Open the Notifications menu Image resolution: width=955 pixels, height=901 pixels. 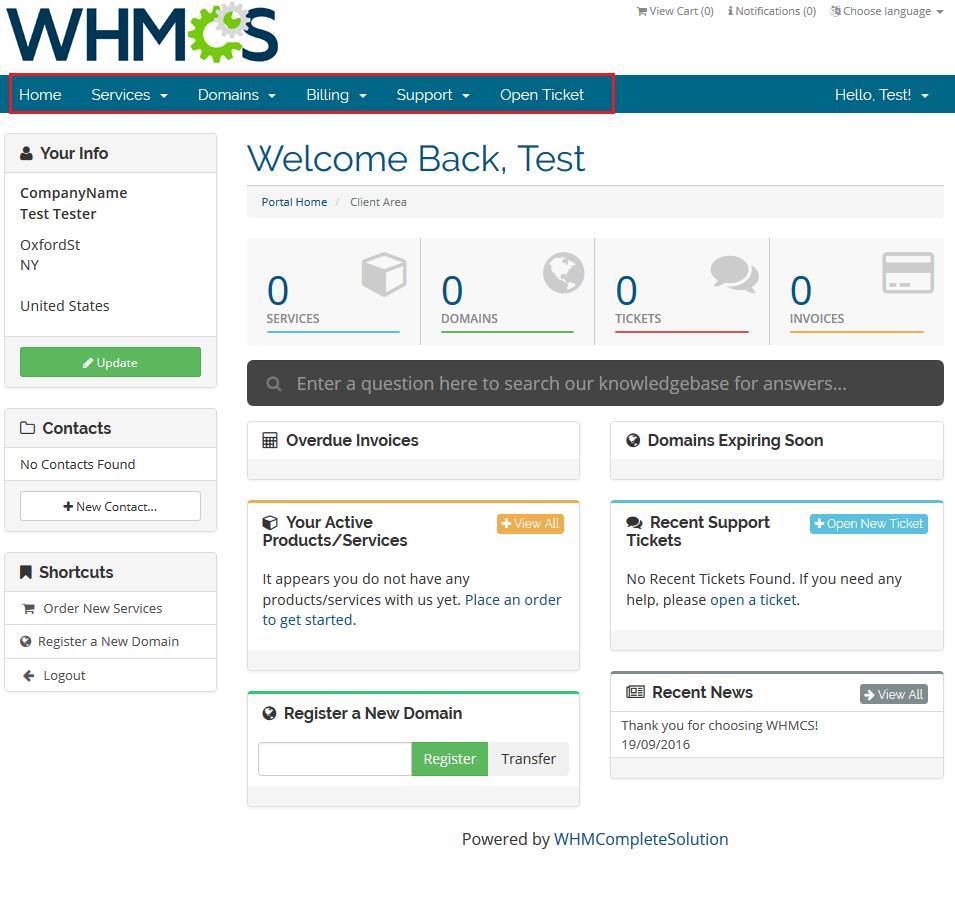point(772,11)
